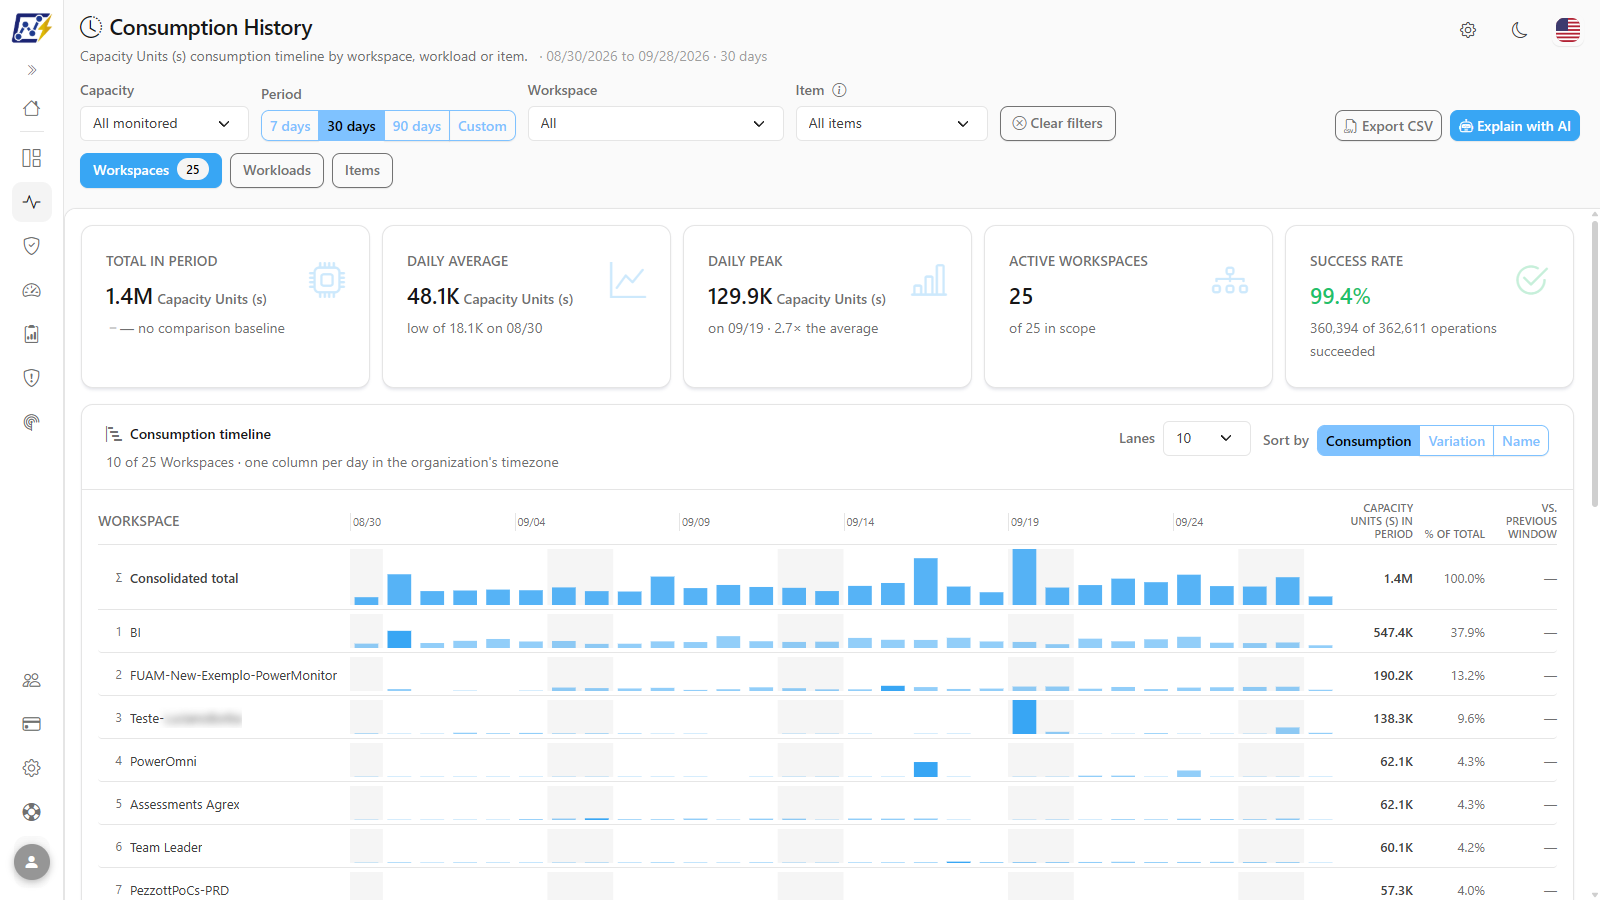Switch to the Workloads tab
Viewport: 1600px width, 900px height.
[x=277, y=170]
